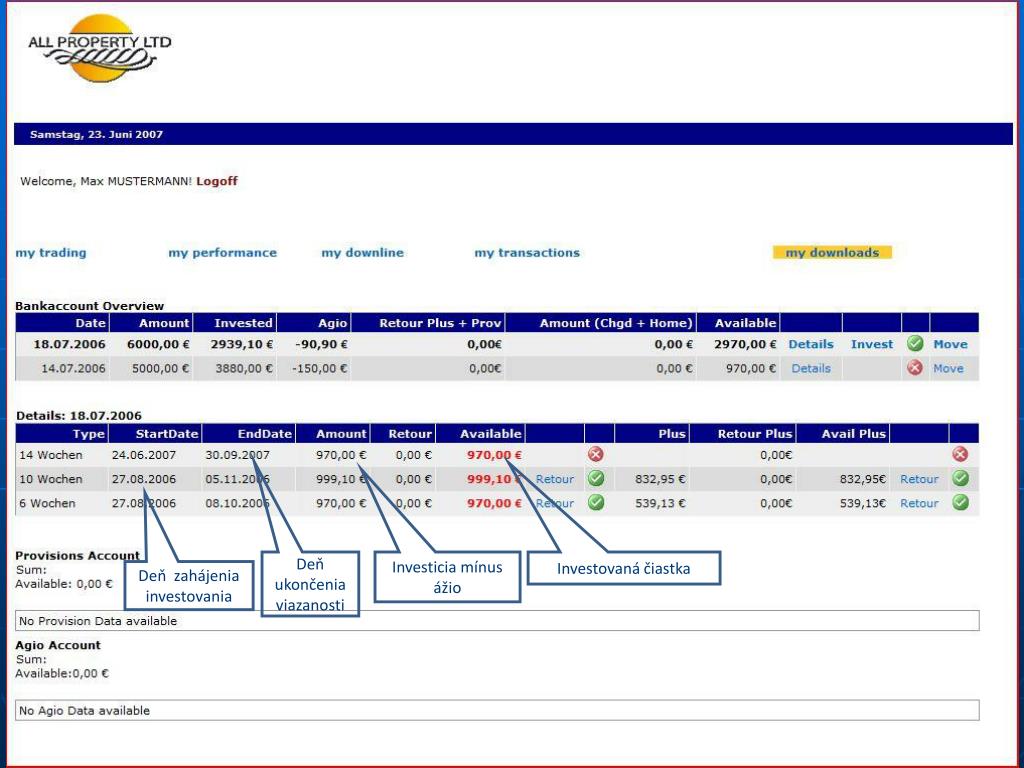1024x768 pixels.
Task: Open the my performance menu
Action: tap(223, 253)
